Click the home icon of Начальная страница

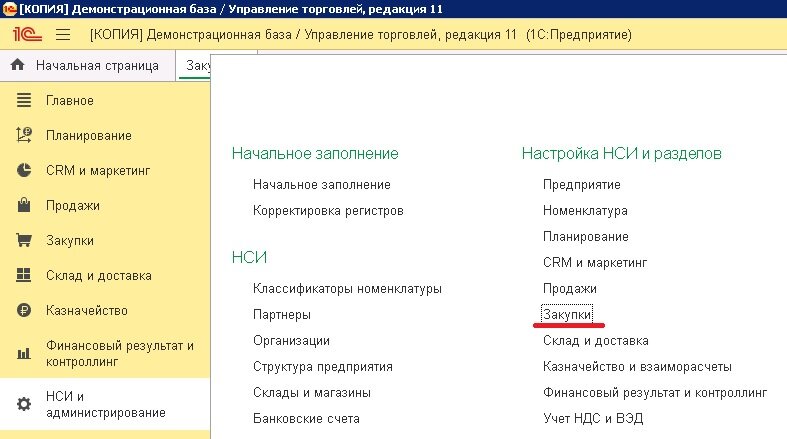click(18, 65)
